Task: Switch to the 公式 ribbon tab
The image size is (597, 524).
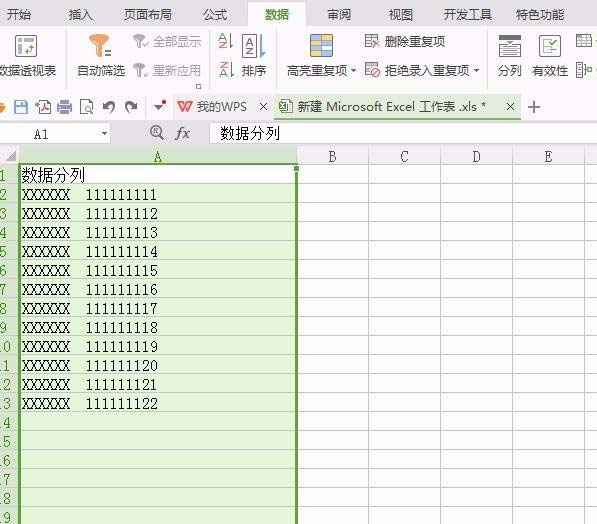Action: [x=215, y=14]
